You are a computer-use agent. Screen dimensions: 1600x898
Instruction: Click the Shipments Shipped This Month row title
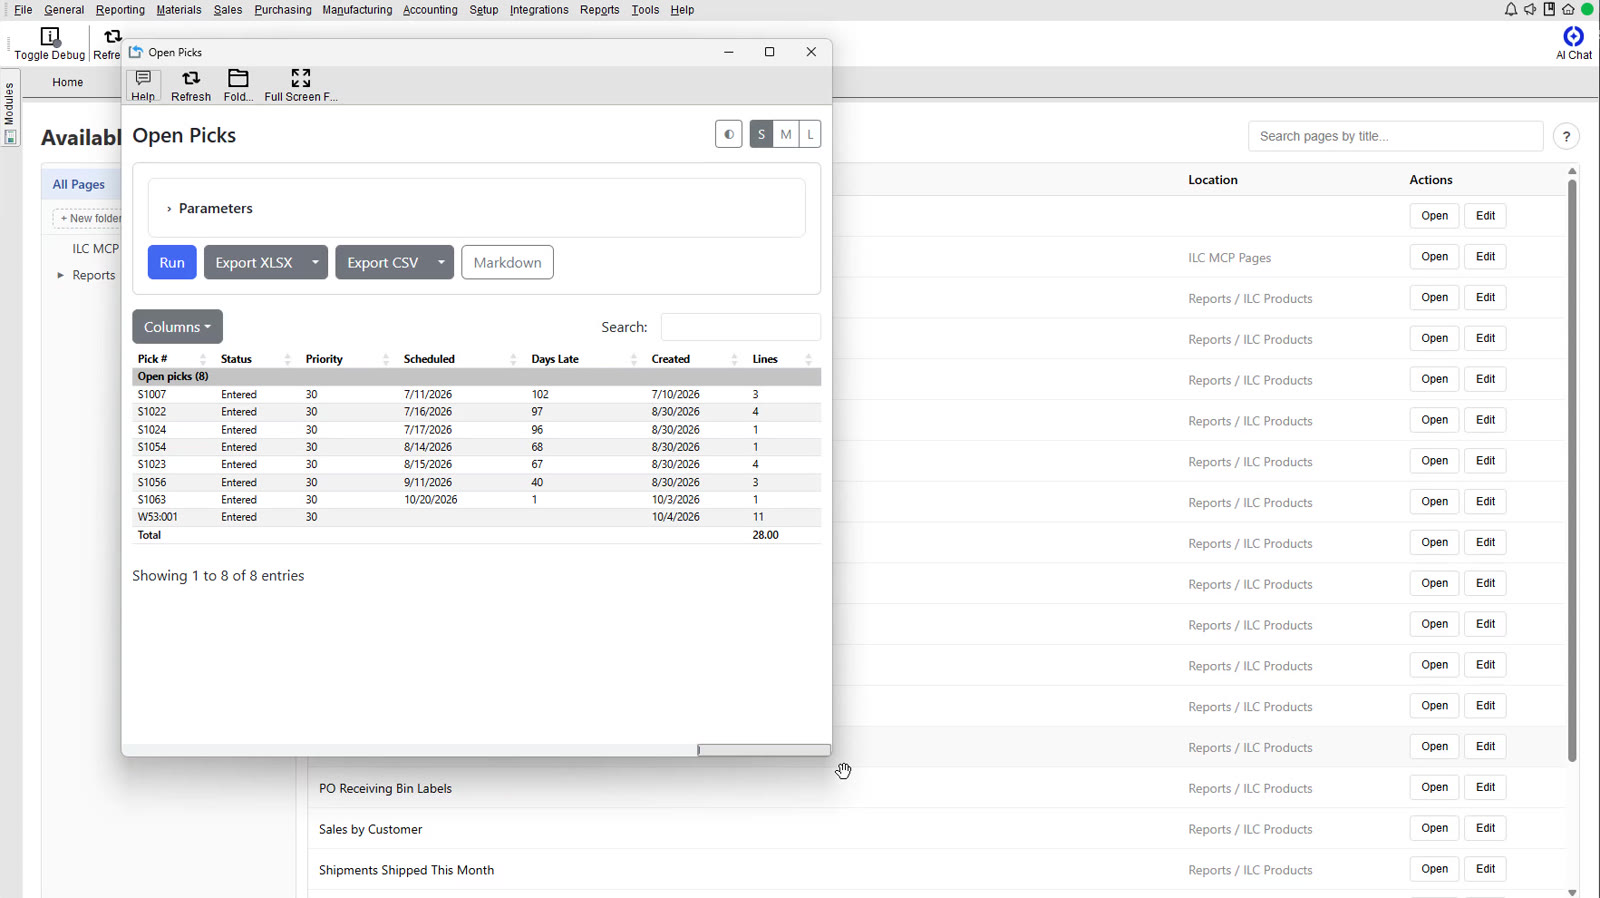406,870
